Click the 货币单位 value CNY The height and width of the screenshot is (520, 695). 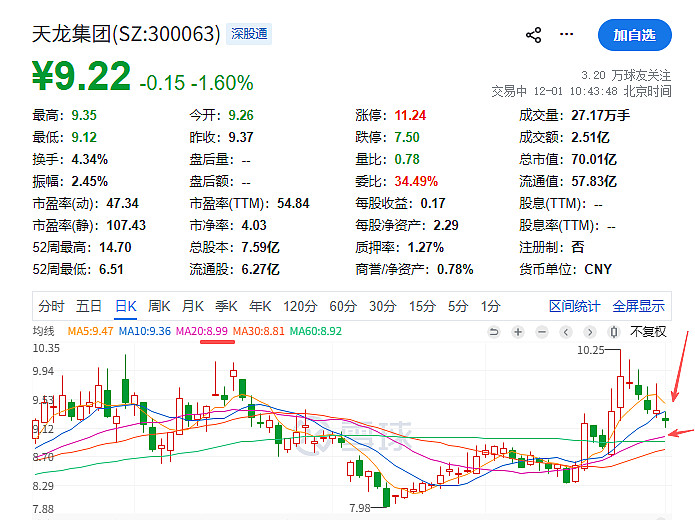(x=598, y=270)
